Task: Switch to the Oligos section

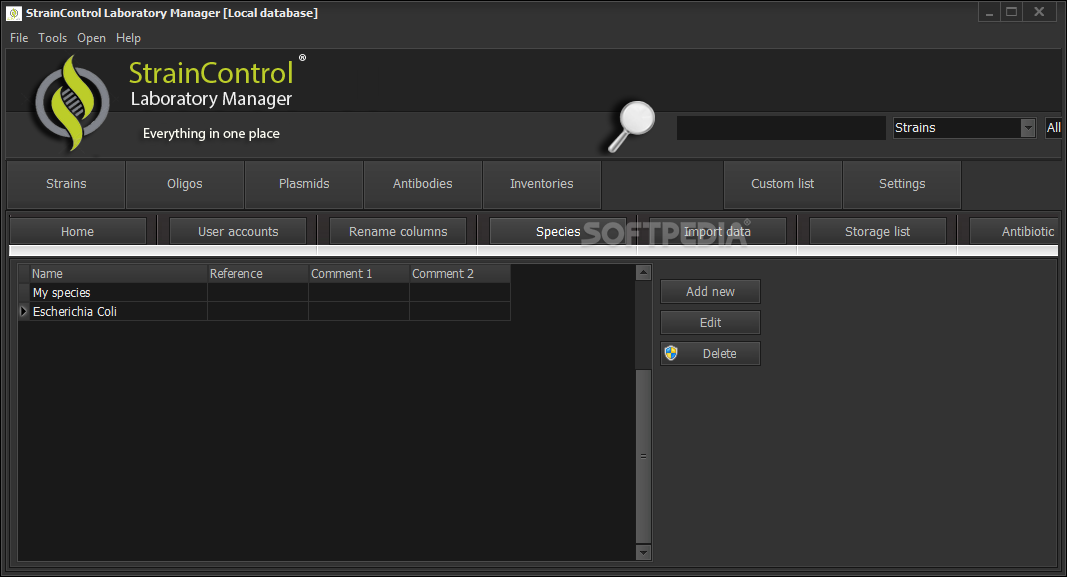Action: [185, 184]
